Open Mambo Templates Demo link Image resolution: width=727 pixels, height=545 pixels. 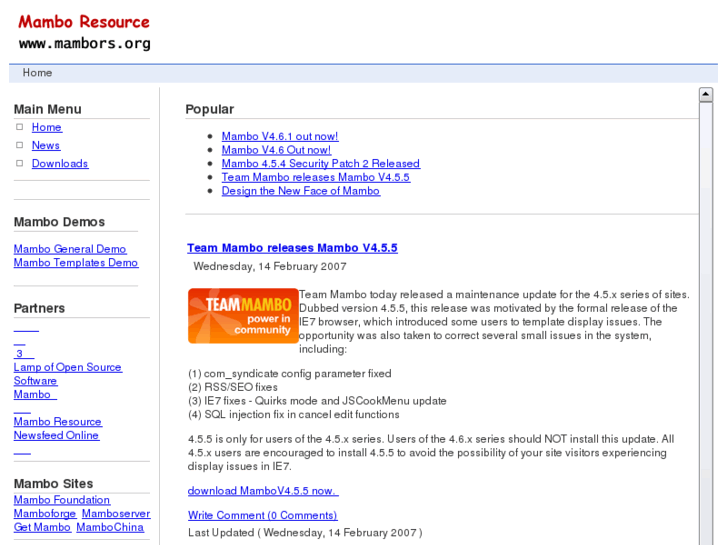pos(76,263)
